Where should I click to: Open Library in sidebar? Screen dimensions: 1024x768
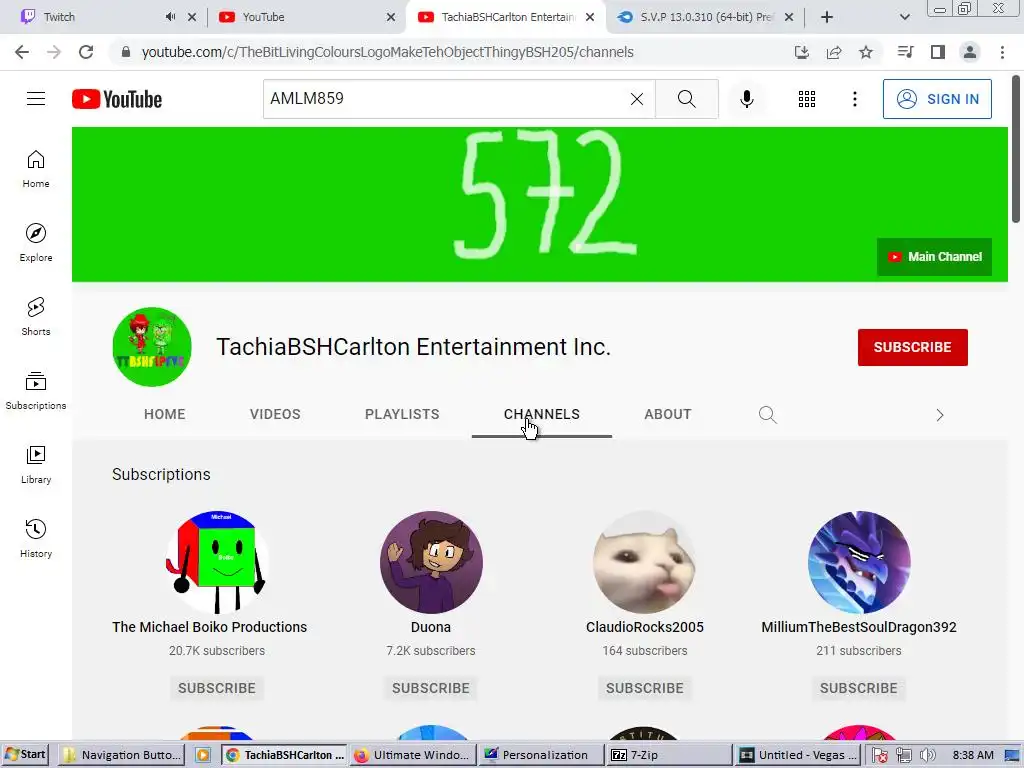pyautogui.click(x=36, y=464)
